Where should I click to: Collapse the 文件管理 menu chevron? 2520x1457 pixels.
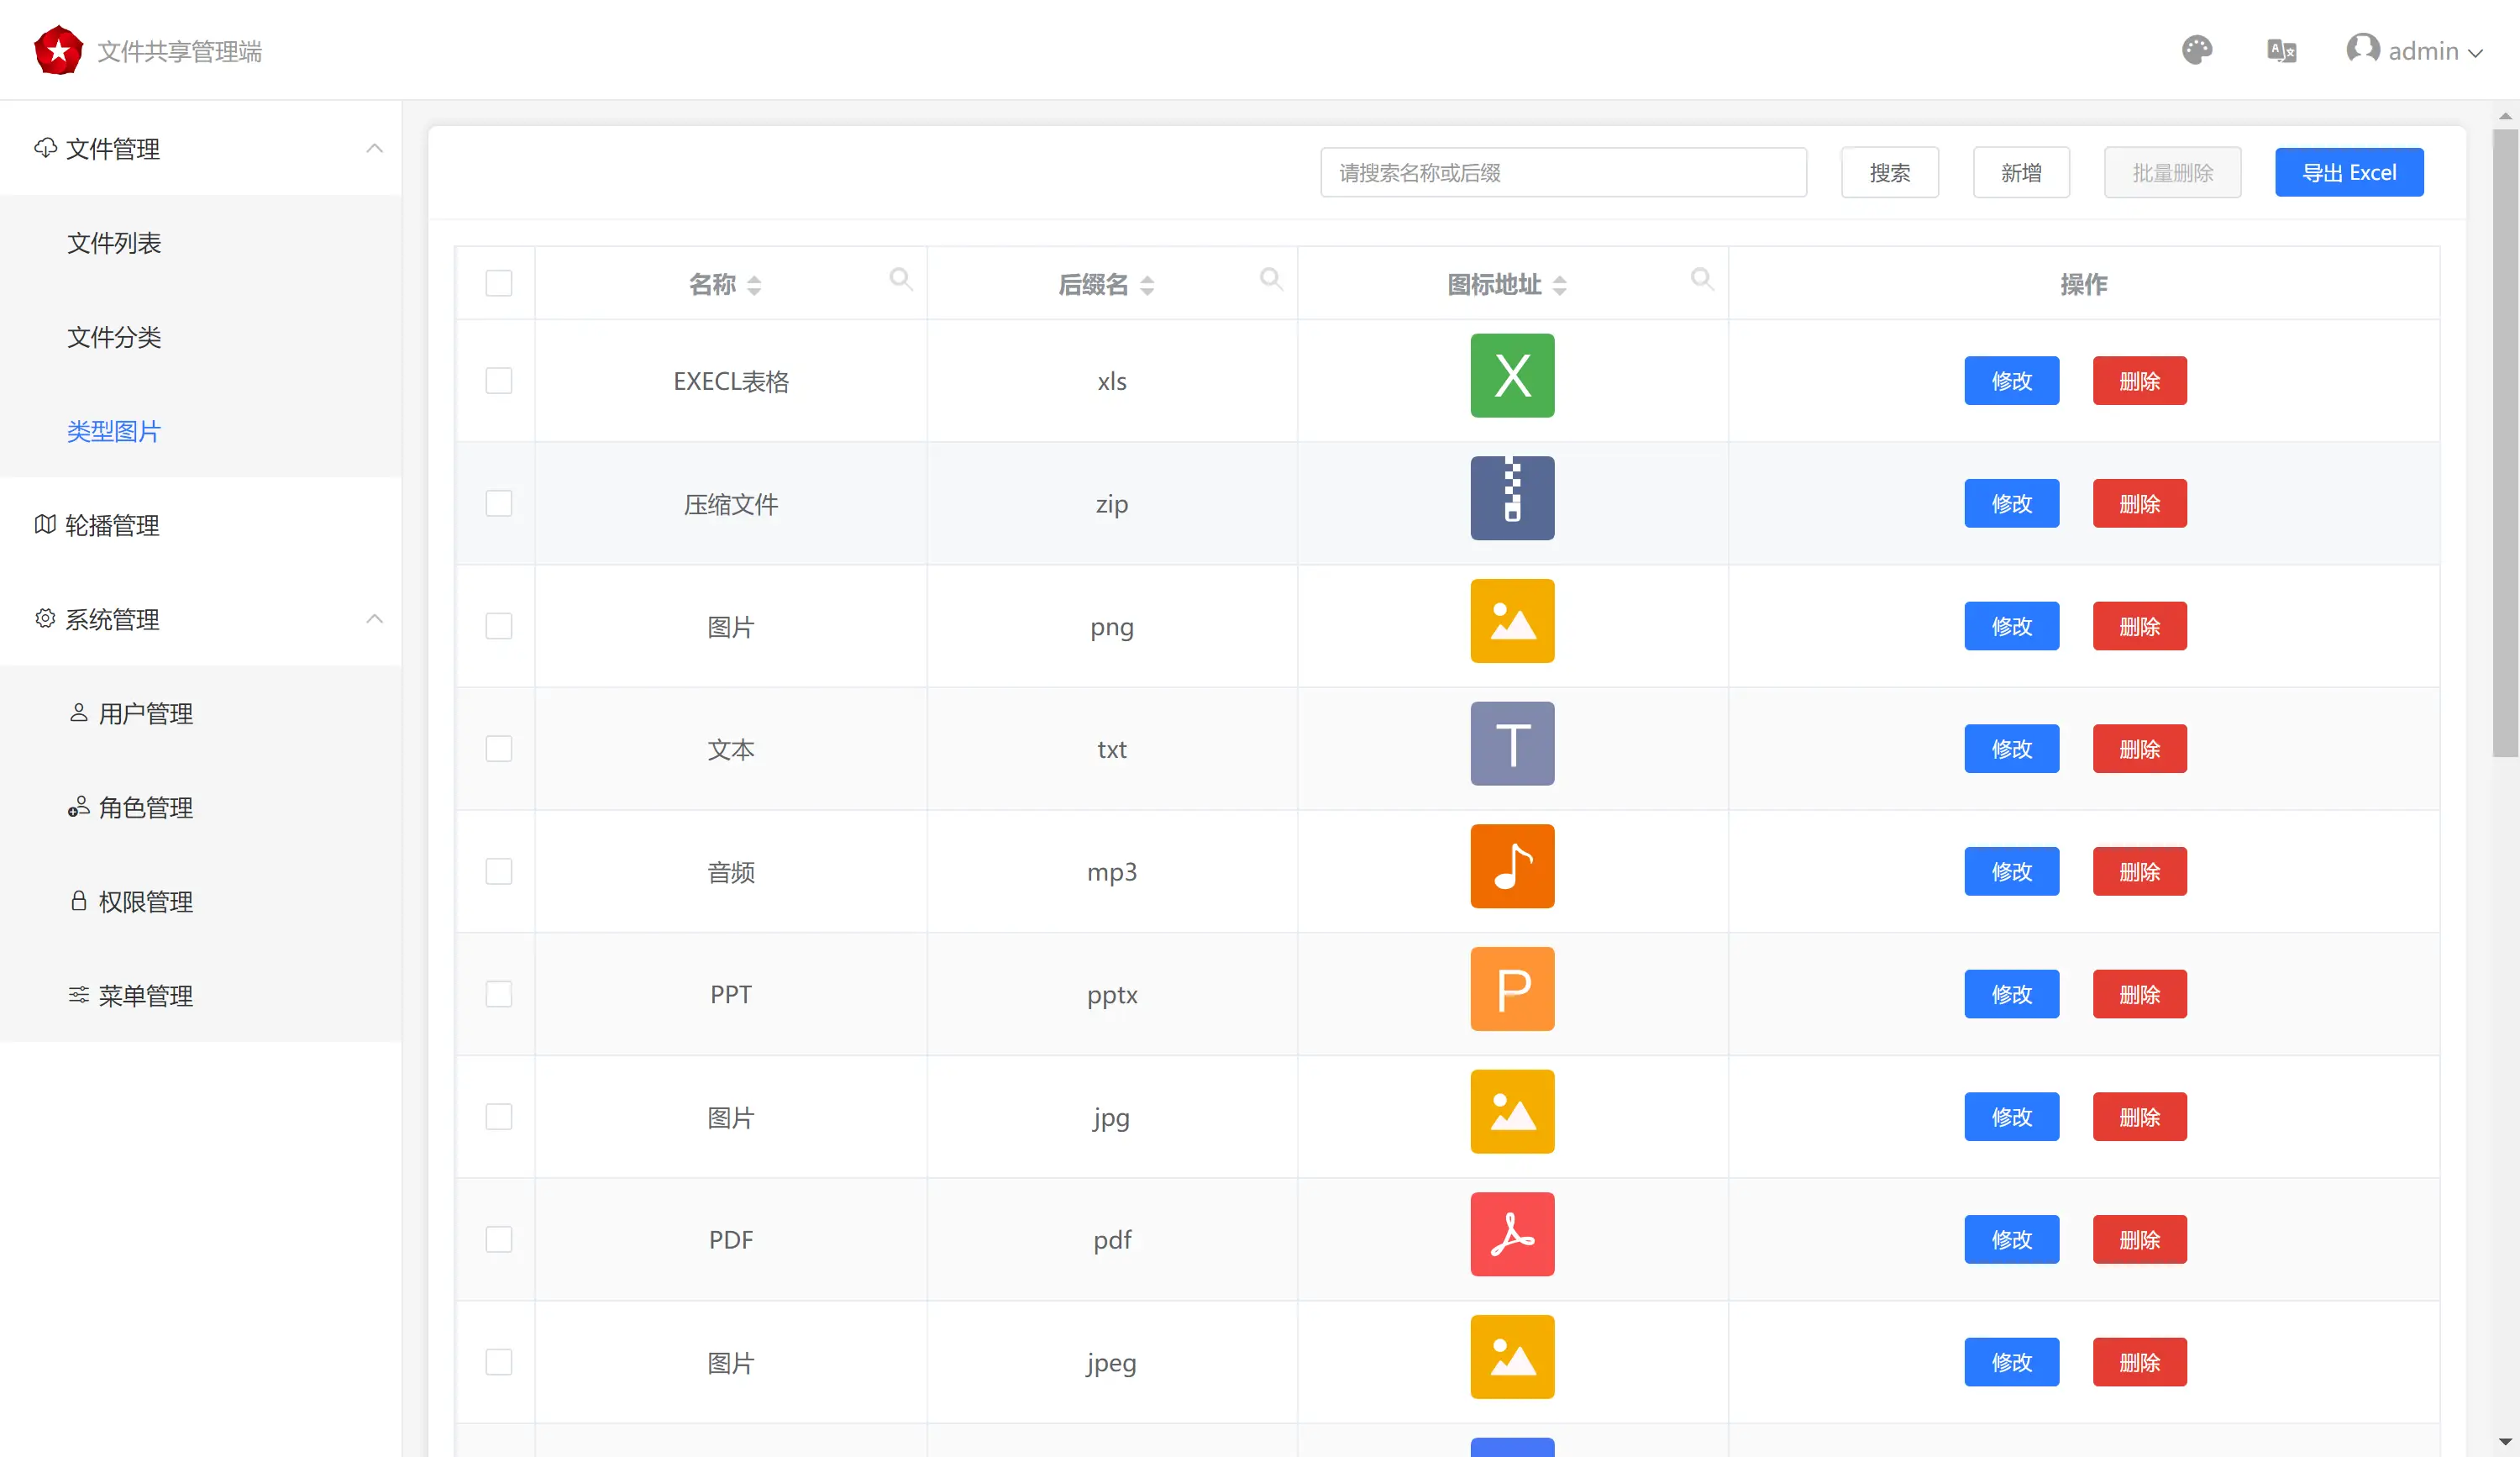pos(374,148)
